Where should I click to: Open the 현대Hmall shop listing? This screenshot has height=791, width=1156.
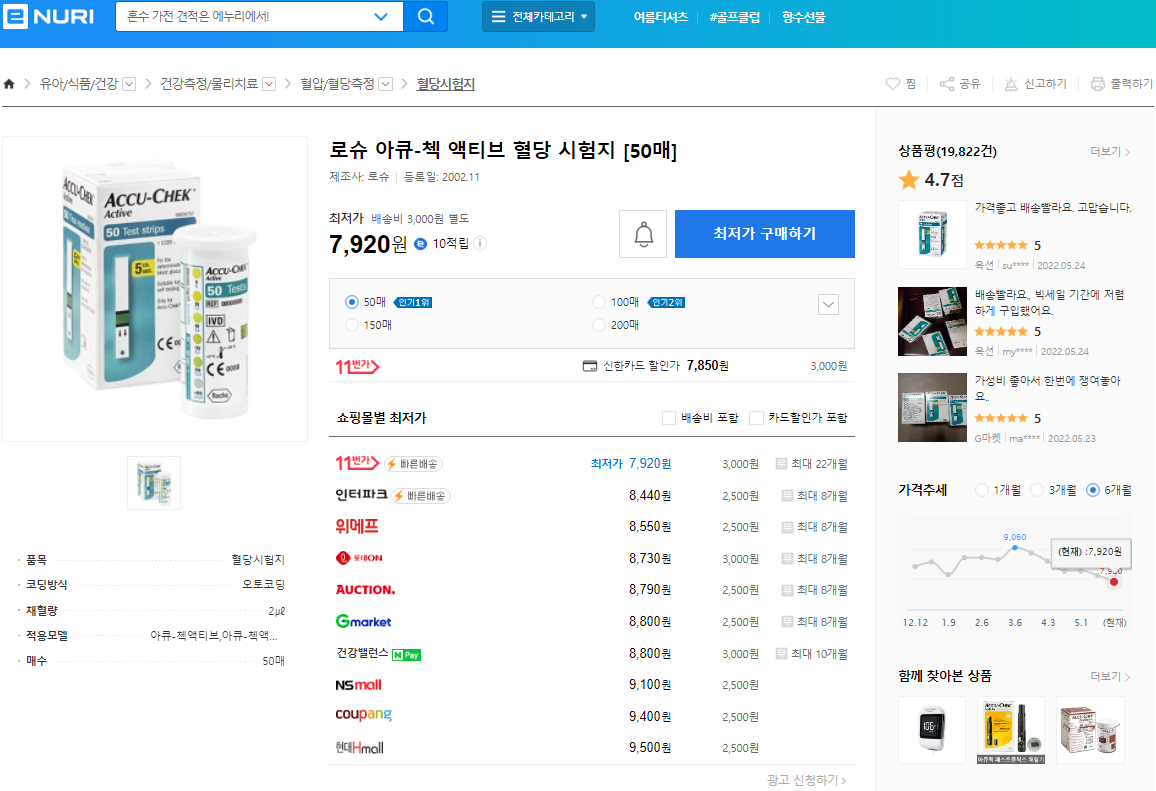[360, 748]
